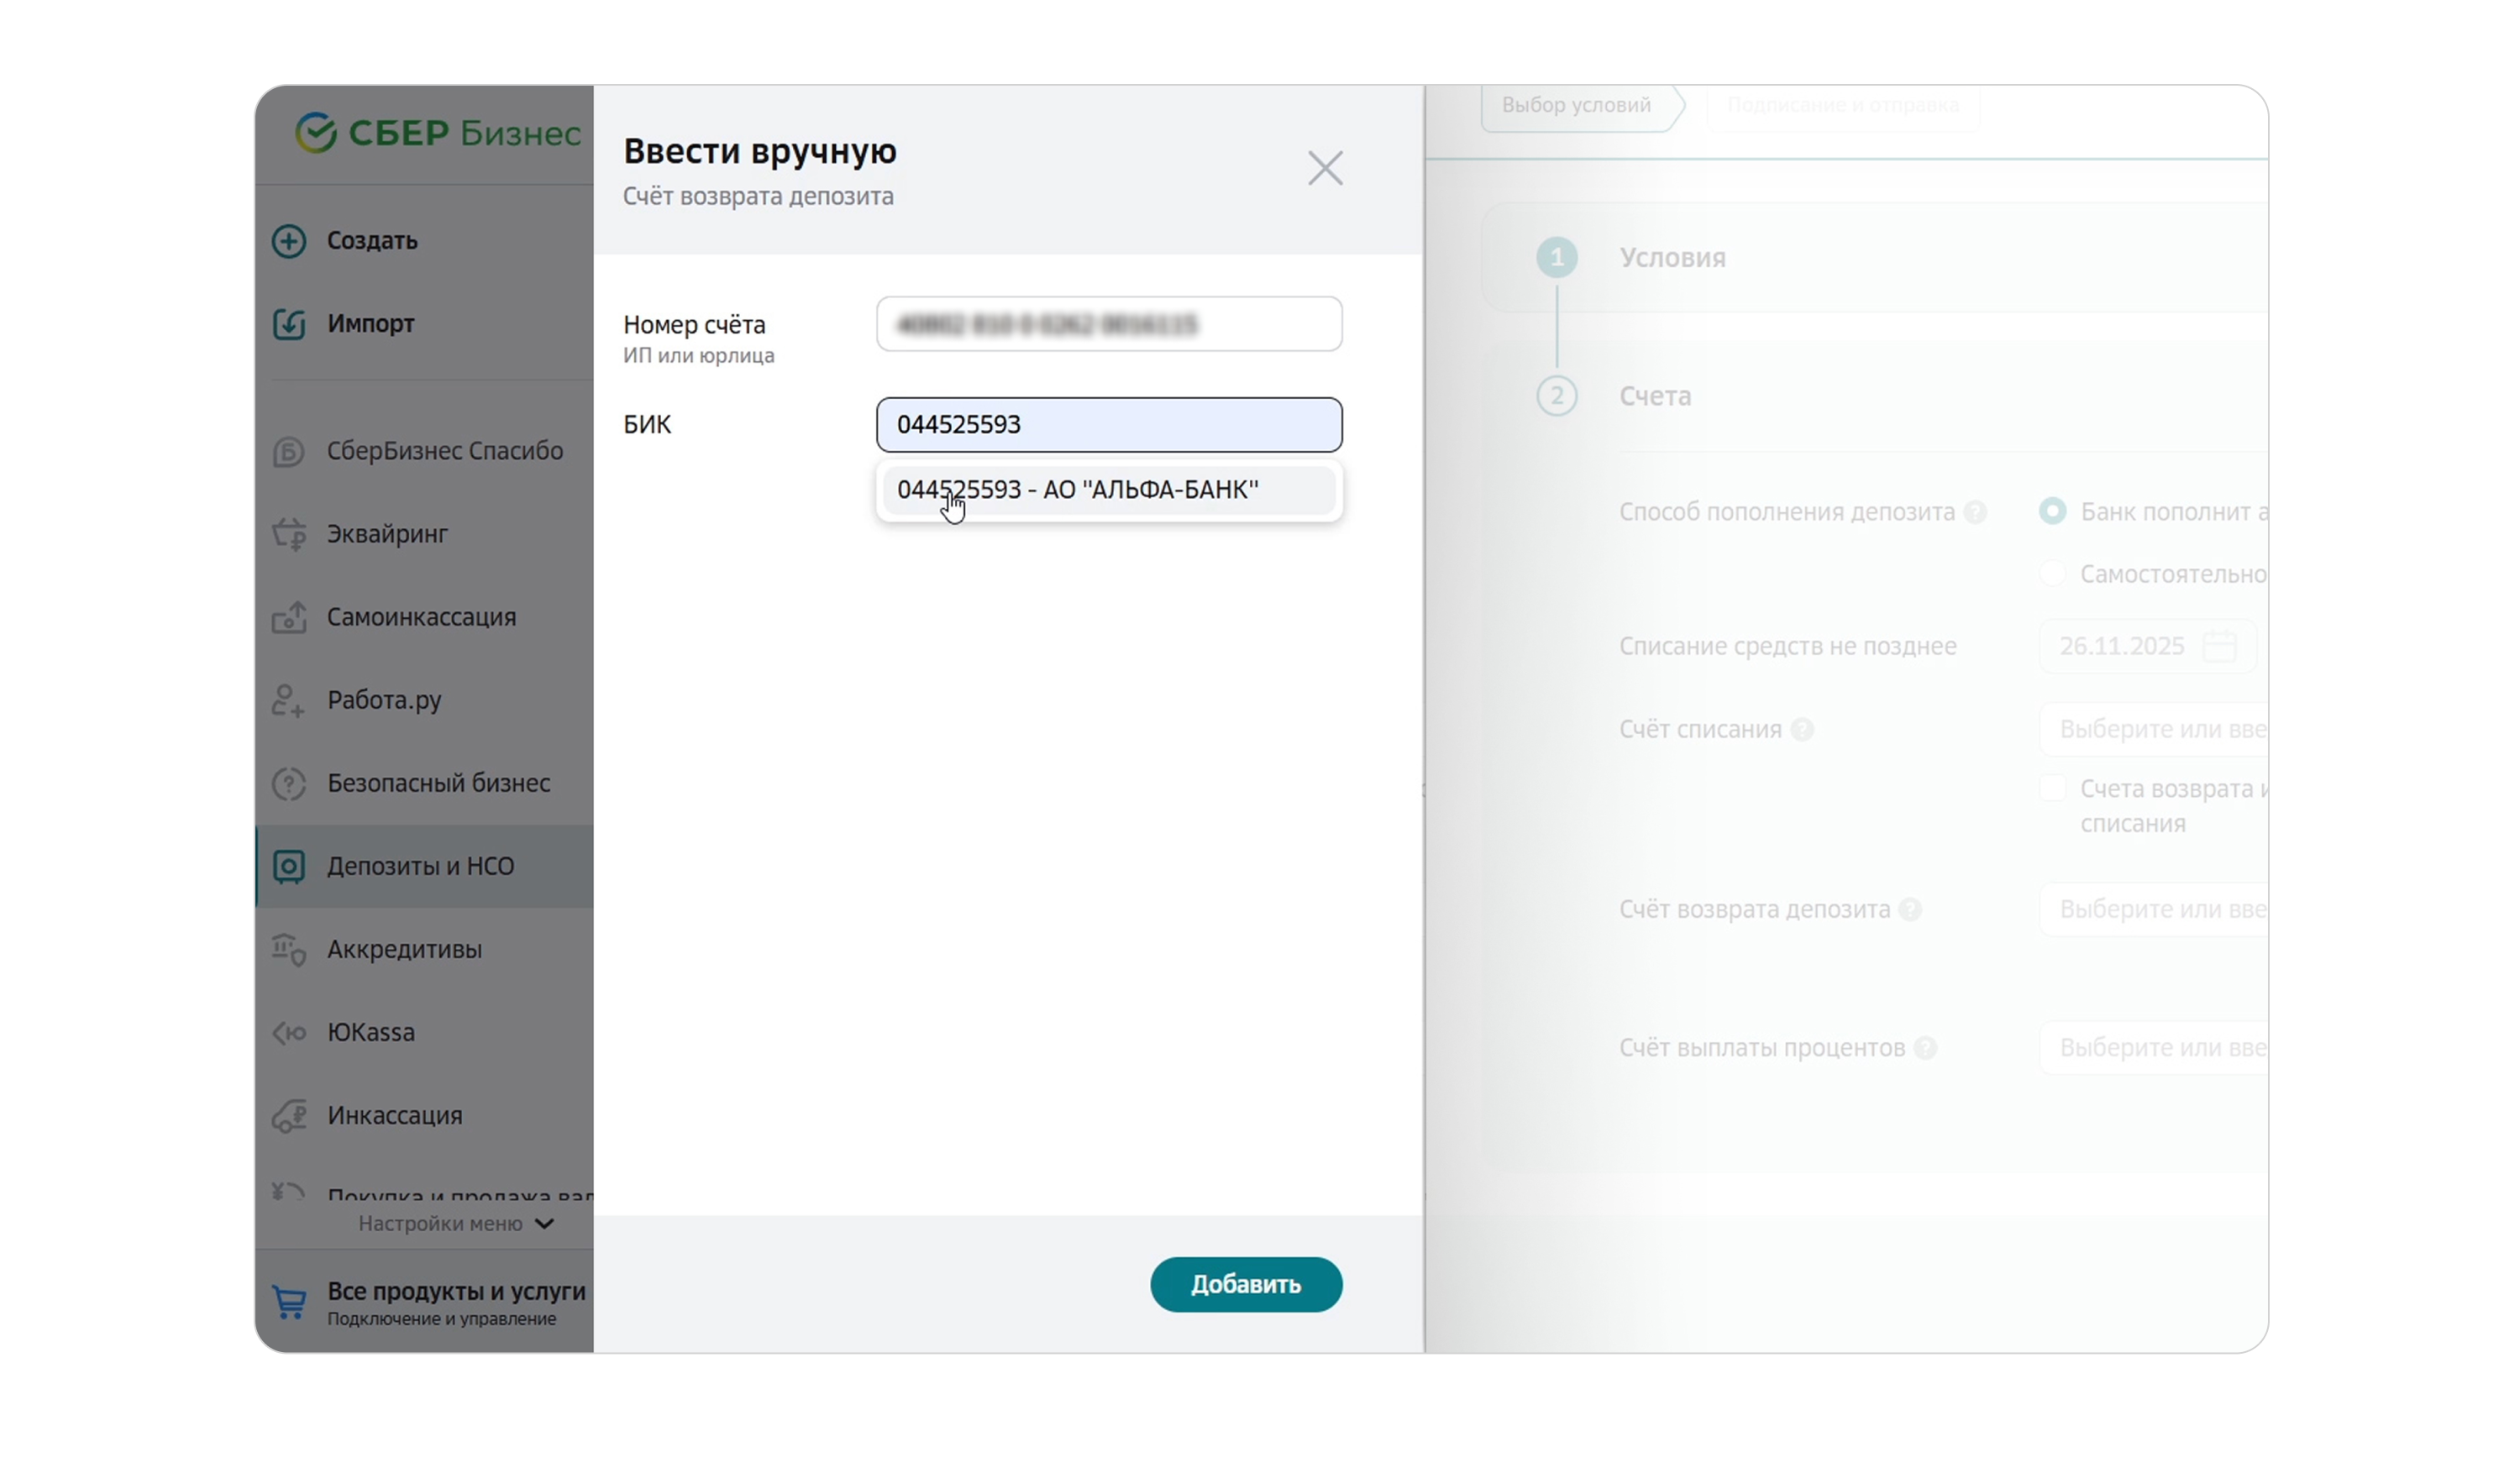The height and width of the screenshot is (1478, 2520).
Task: Click the Создать plus icon
Action: tap(289, 241)
